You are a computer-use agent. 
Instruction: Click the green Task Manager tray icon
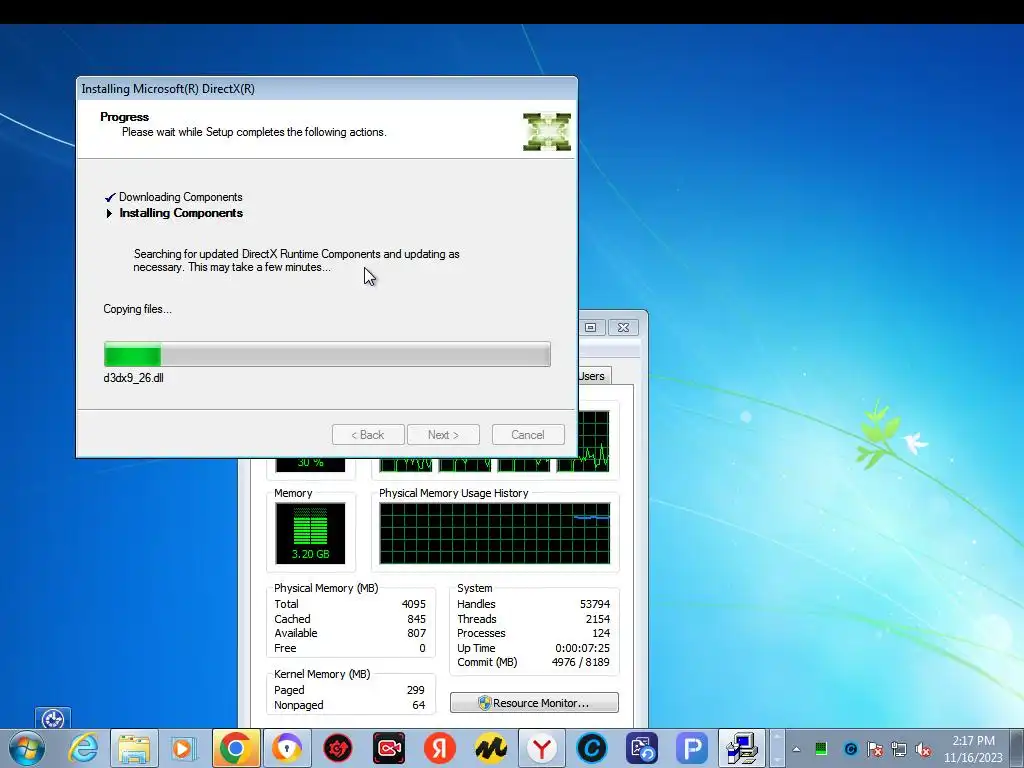[x=822, y=749]
